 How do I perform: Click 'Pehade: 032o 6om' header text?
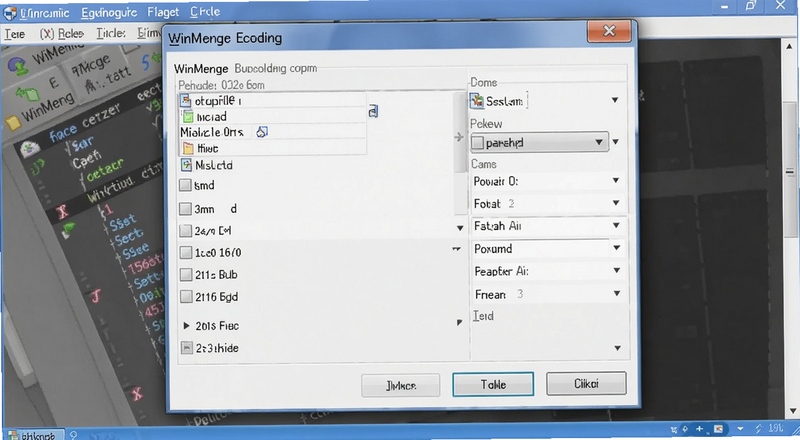[221, 85]
